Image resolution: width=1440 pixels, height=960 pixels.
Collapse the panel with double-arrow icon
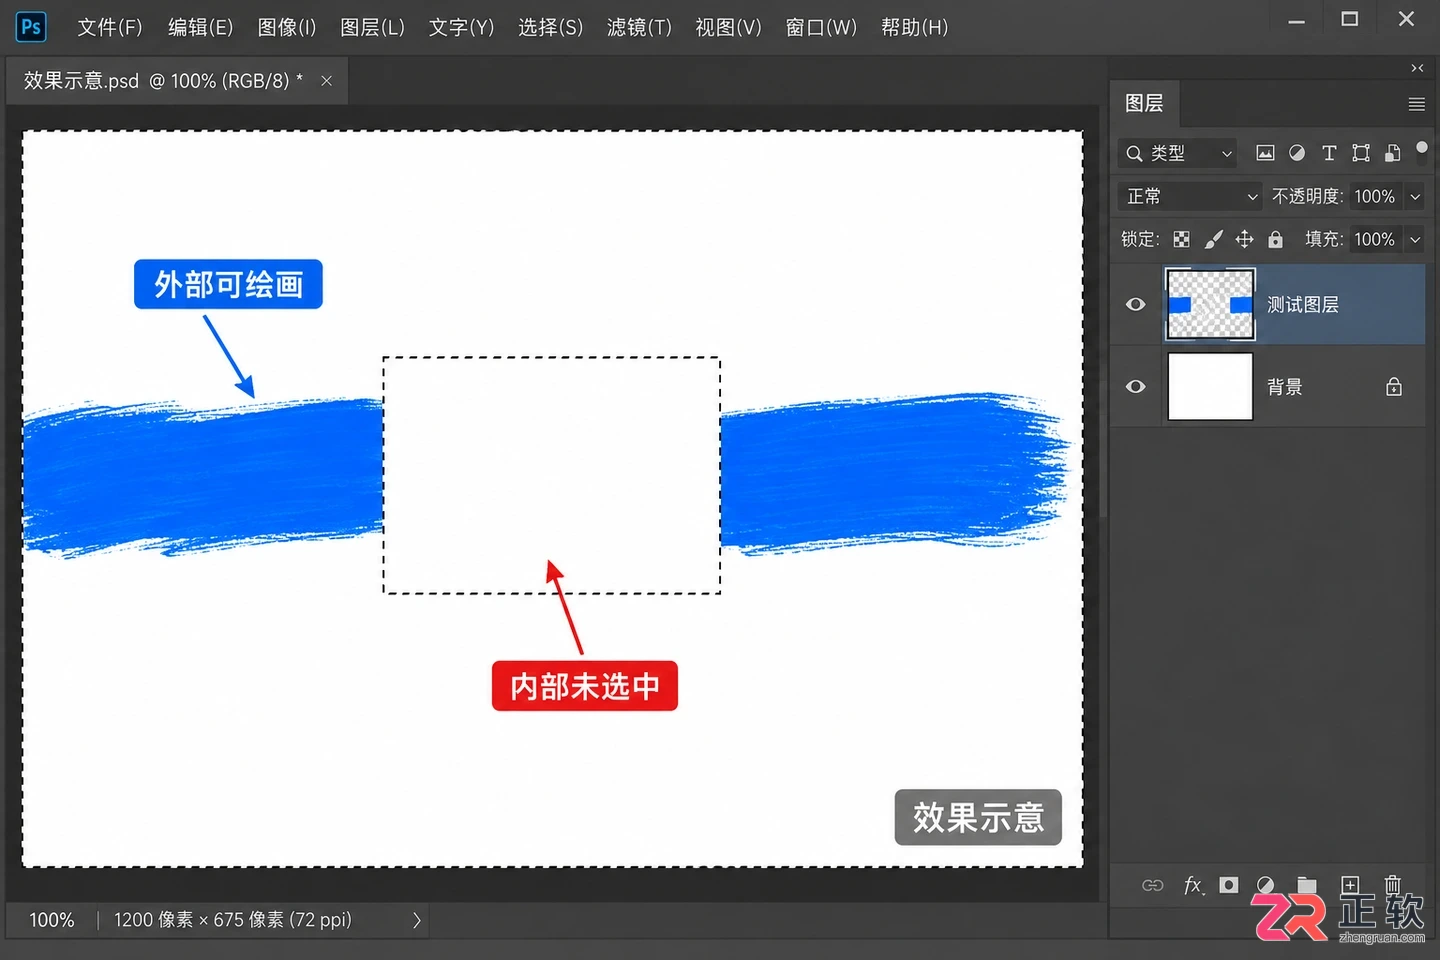click(x=1417, y=68)
